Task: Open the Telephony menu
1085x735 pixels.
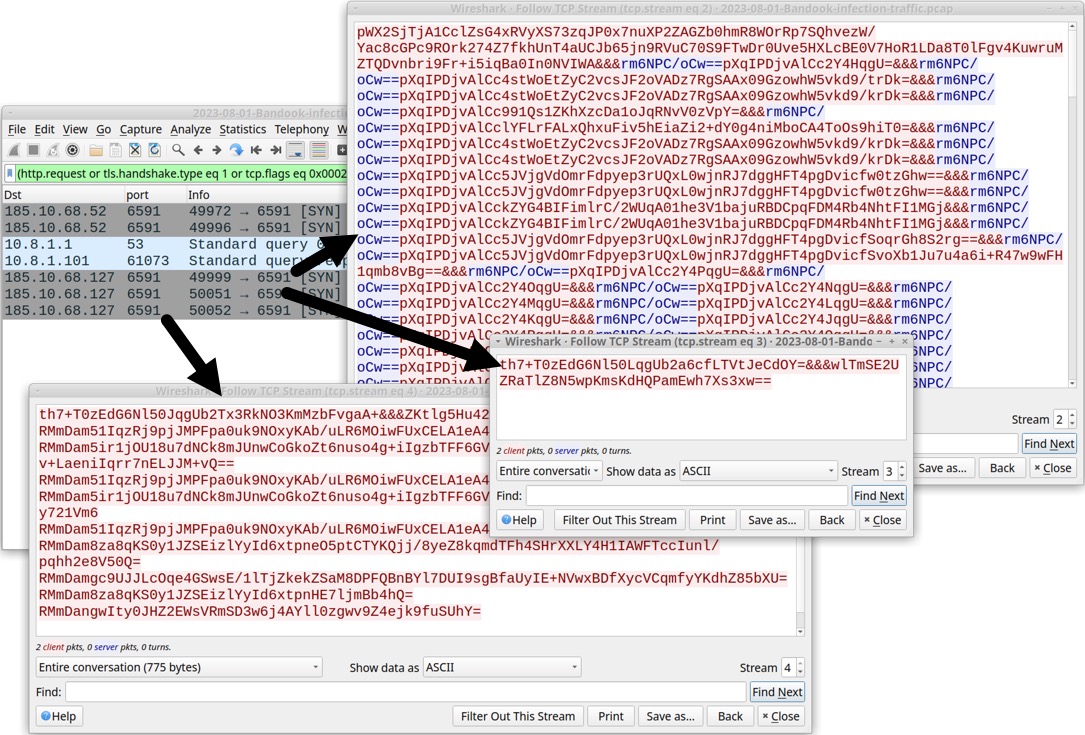Action: (x=302, y=129)
